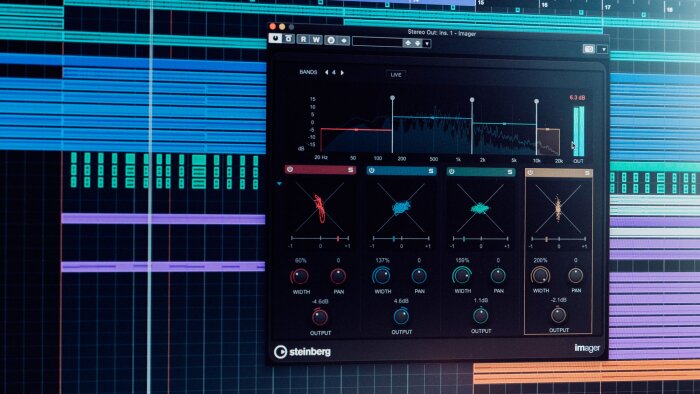Click the A/B comparison switch icon
The height and width of the screenshot is (394, 700).
tap(331, 40)
